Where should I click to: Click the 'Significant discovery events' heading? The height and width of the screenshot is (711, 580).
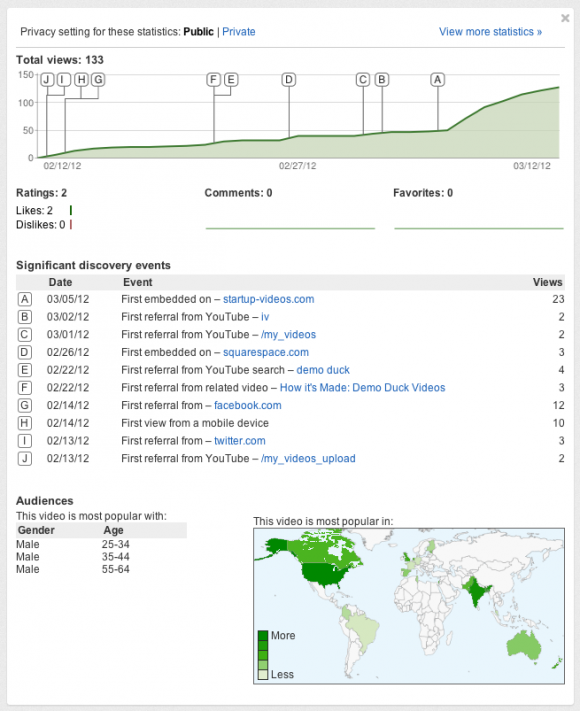coord(93,265)
